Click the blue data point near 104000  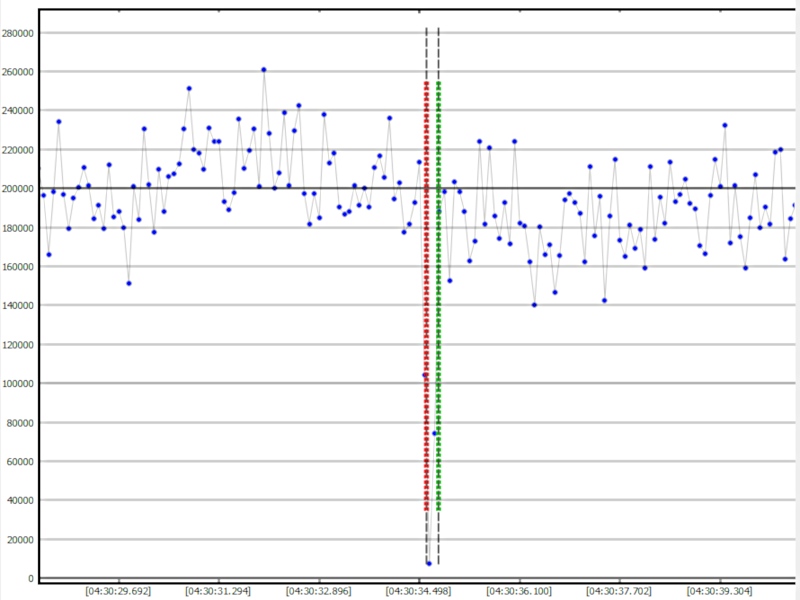tap(424, 376)
